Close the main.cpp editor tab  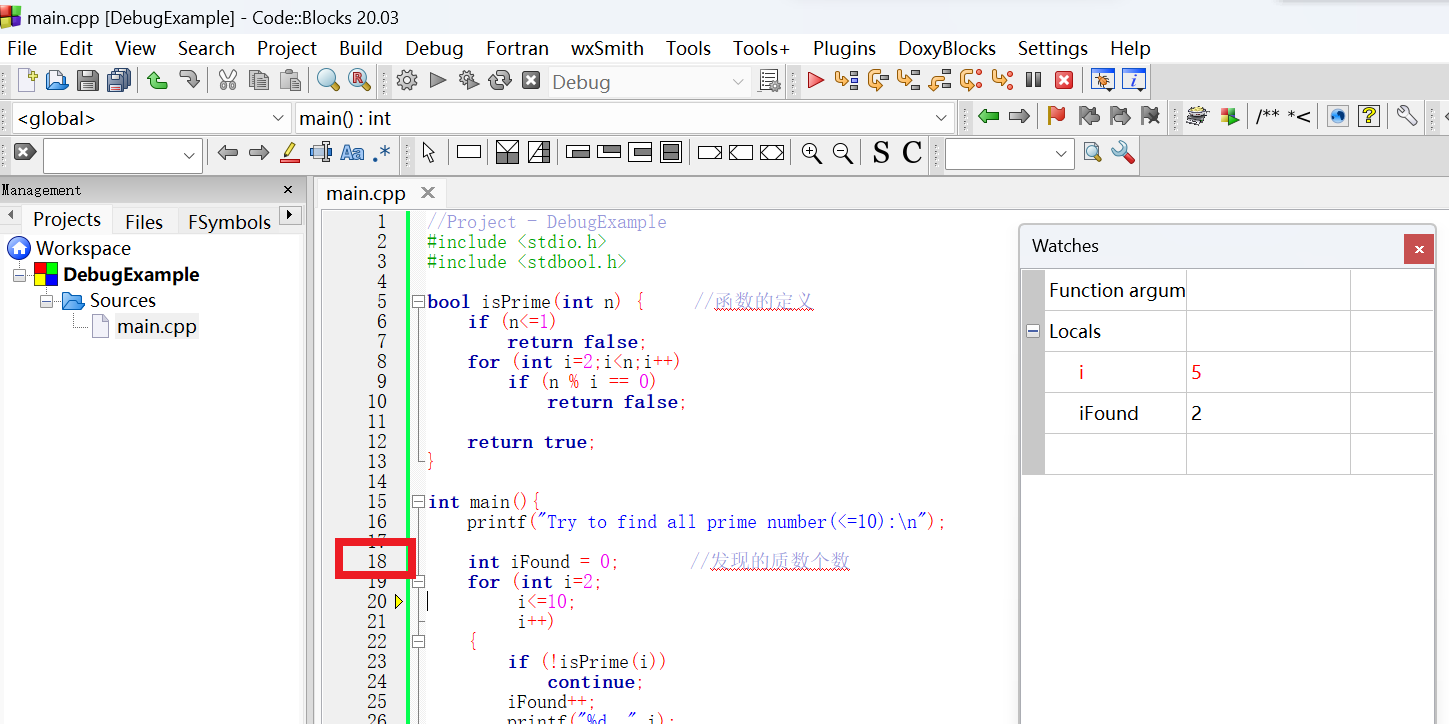428,192
